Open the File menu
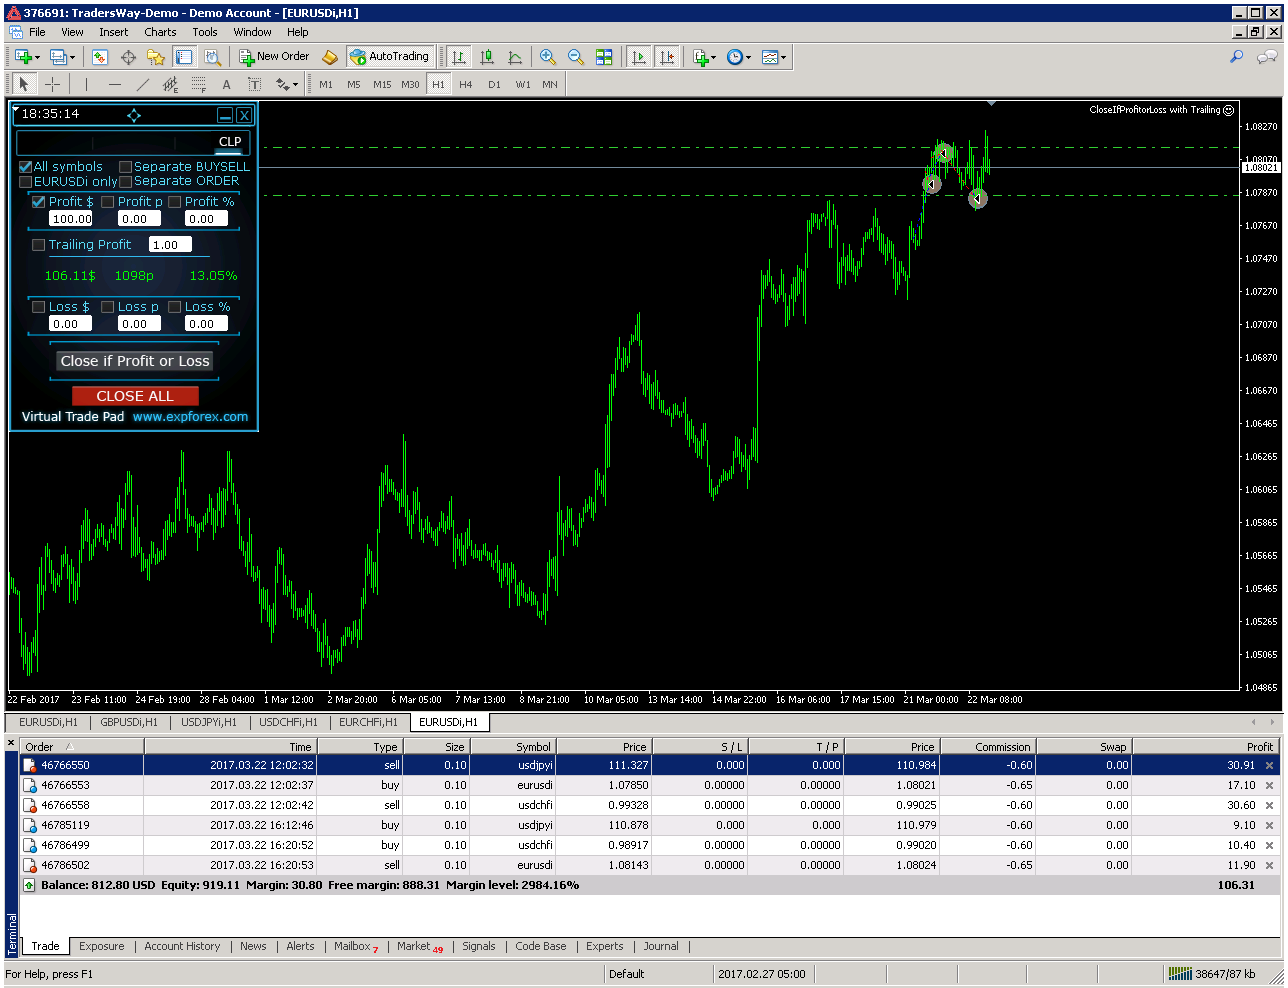Image resolution: width=1288 pixels, height=988 pixels. pos(37,32)
